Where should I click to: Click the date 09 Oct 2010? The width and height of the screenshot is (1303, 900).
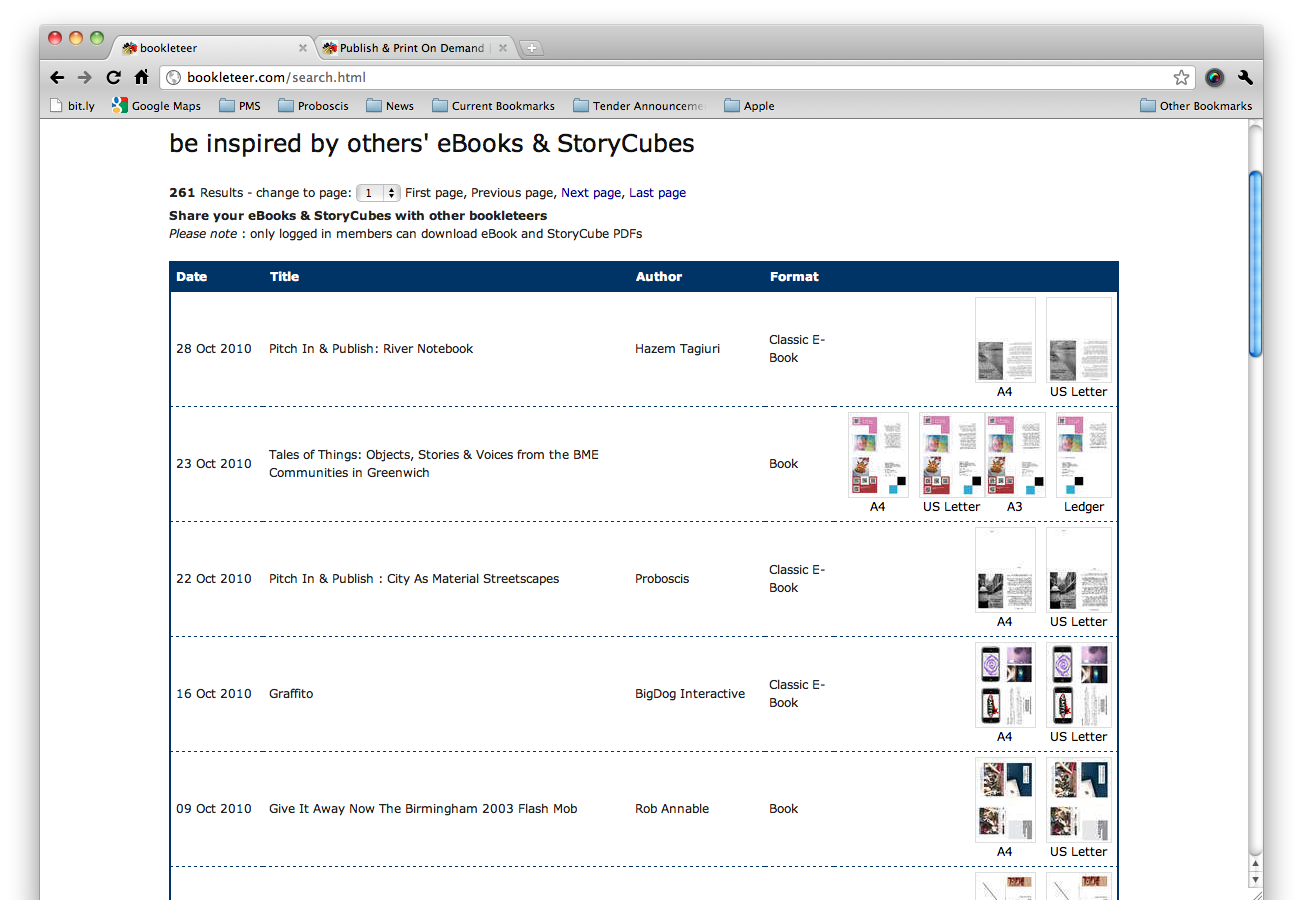pos(214,809)
